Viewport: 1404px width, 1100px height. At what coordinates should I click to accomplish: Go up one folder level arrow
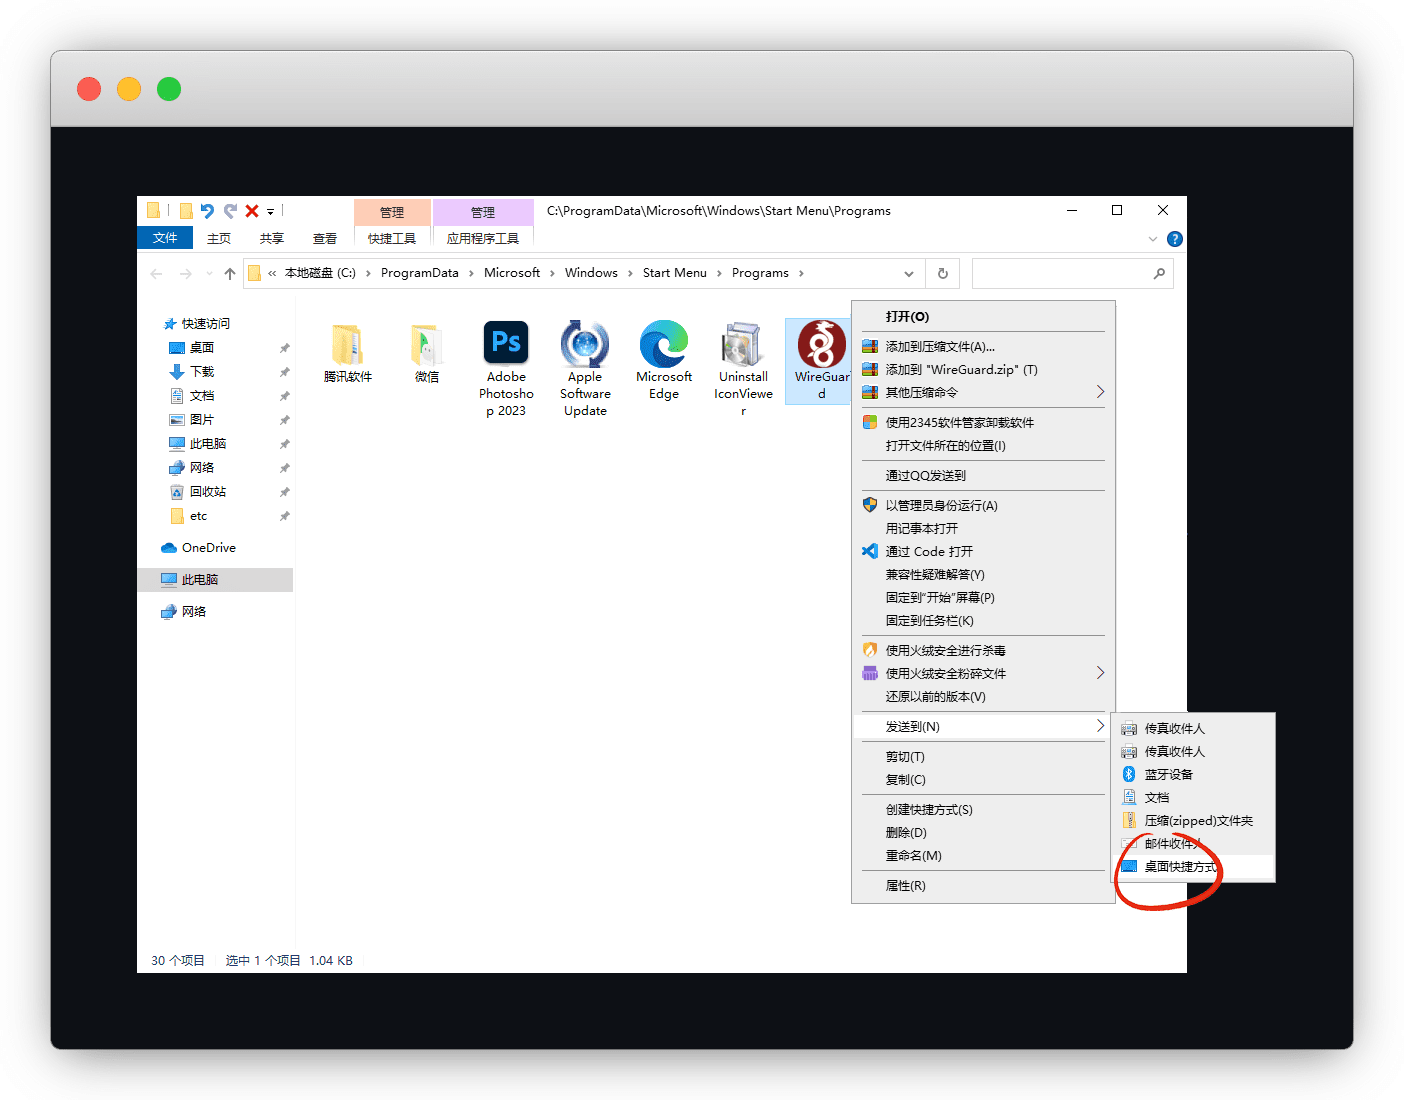click(x=230, y=273)
